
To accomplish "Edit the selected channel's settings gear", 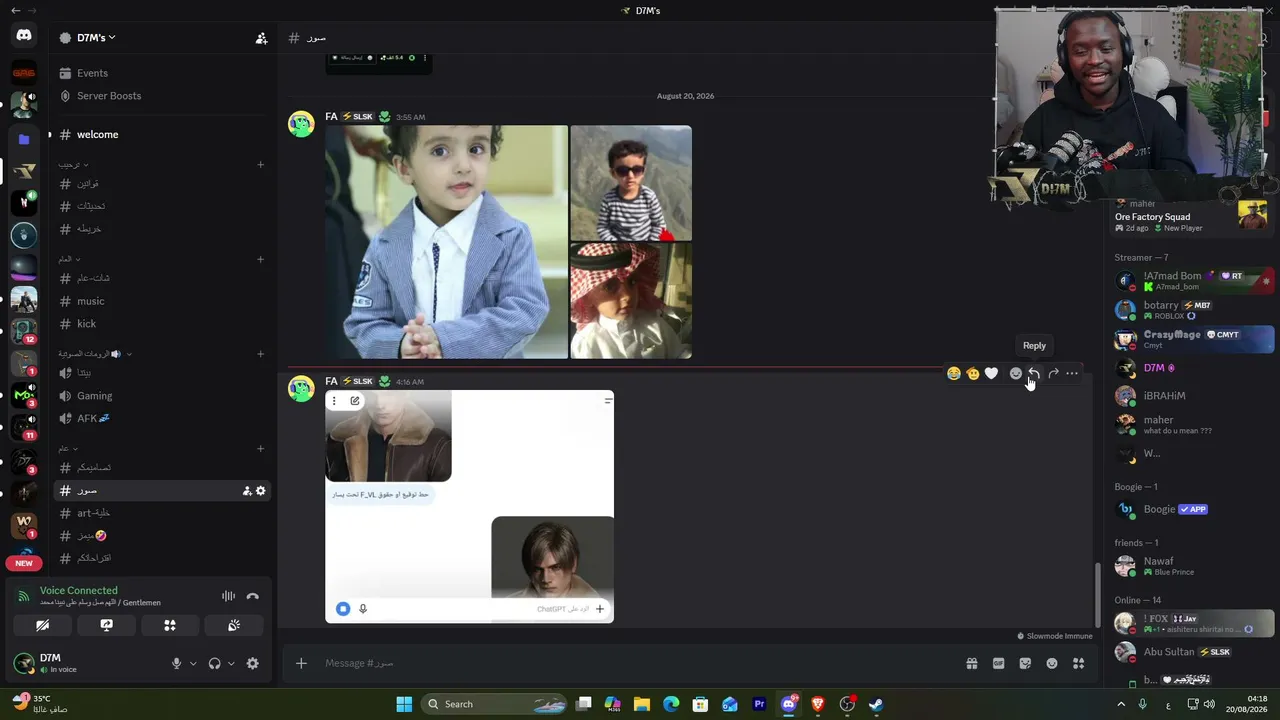I will [x=261, y=491].
